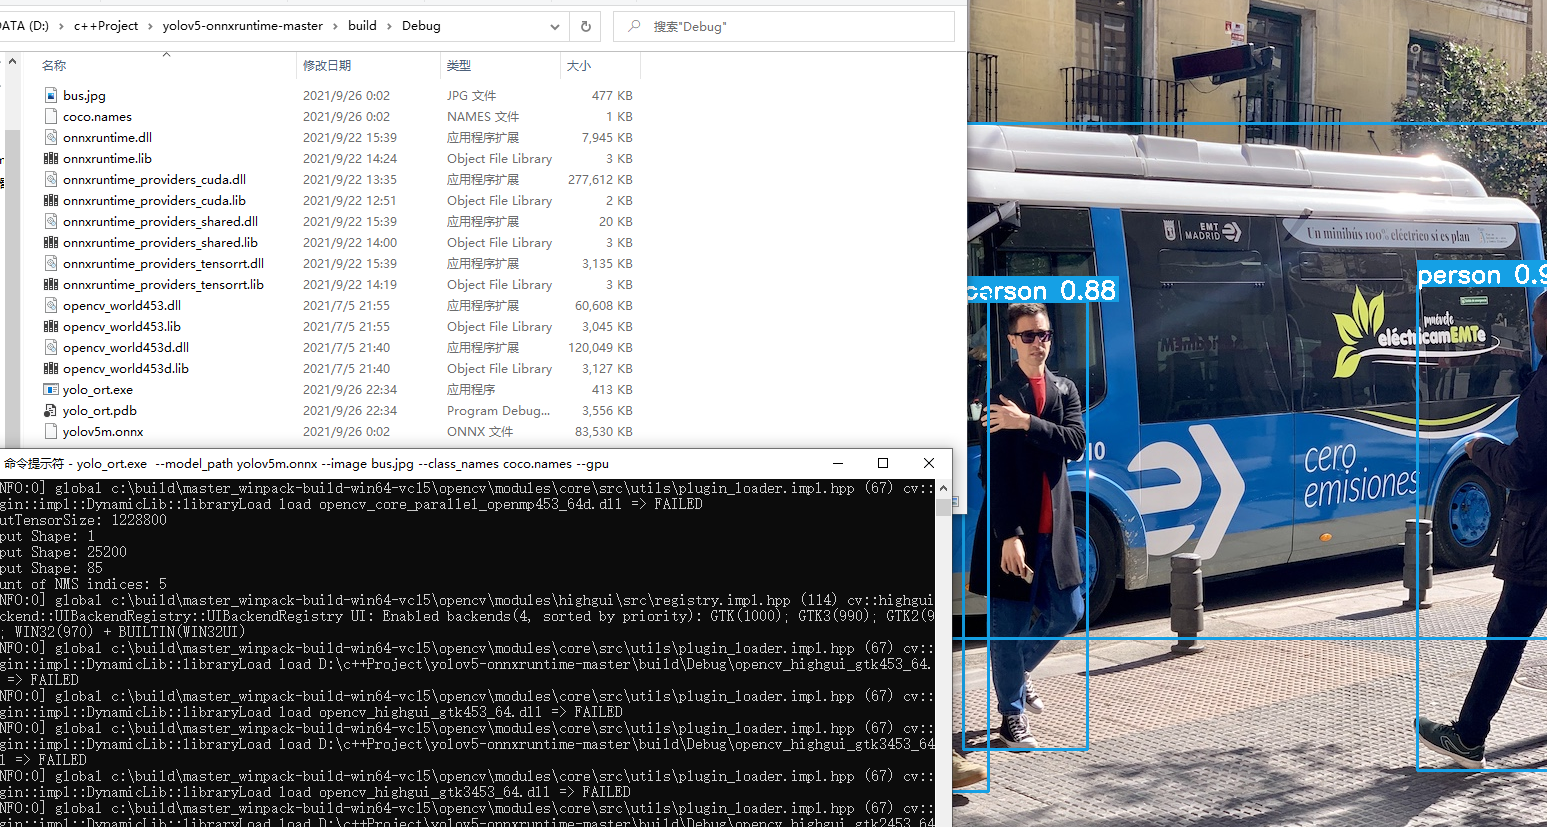Image resolution: width=1547 pixels, height=827 pixels.
Task: Select the coco.names file icon
Action: tap(50, 116)
